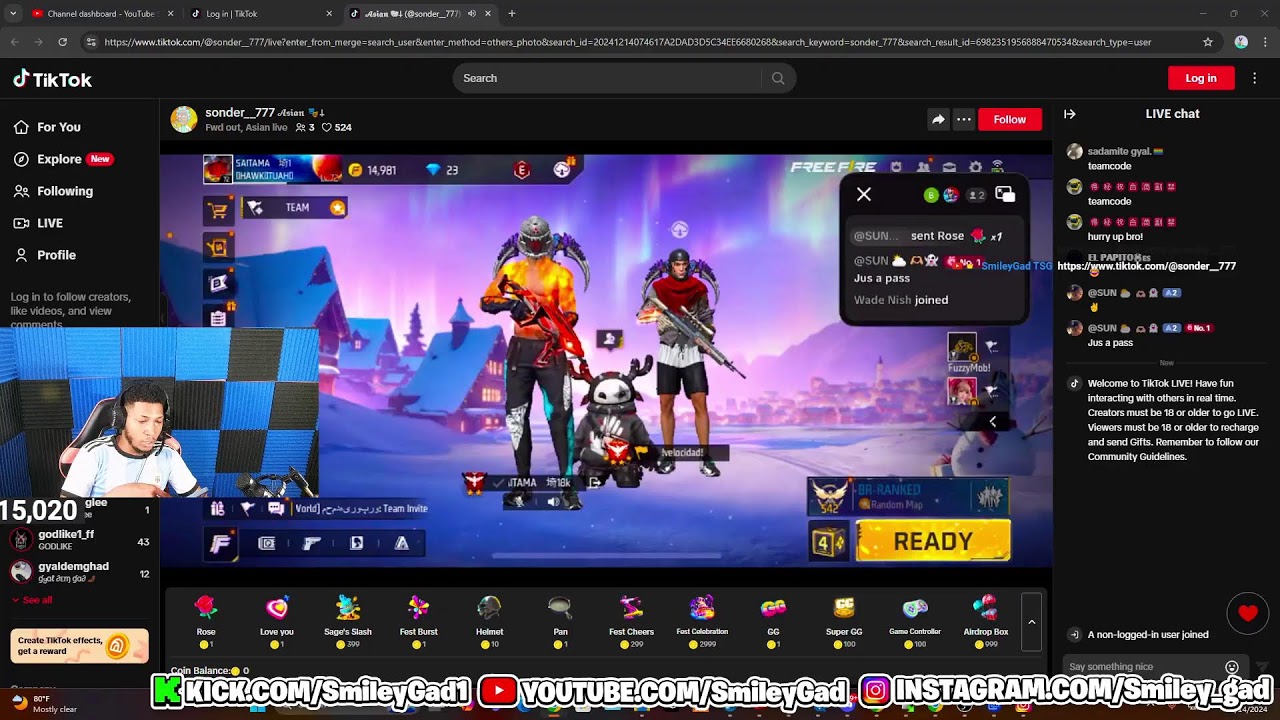Open the LIVE section in sidebar
The width and height of the screenshot is (1280, 720).
(38, 223)
